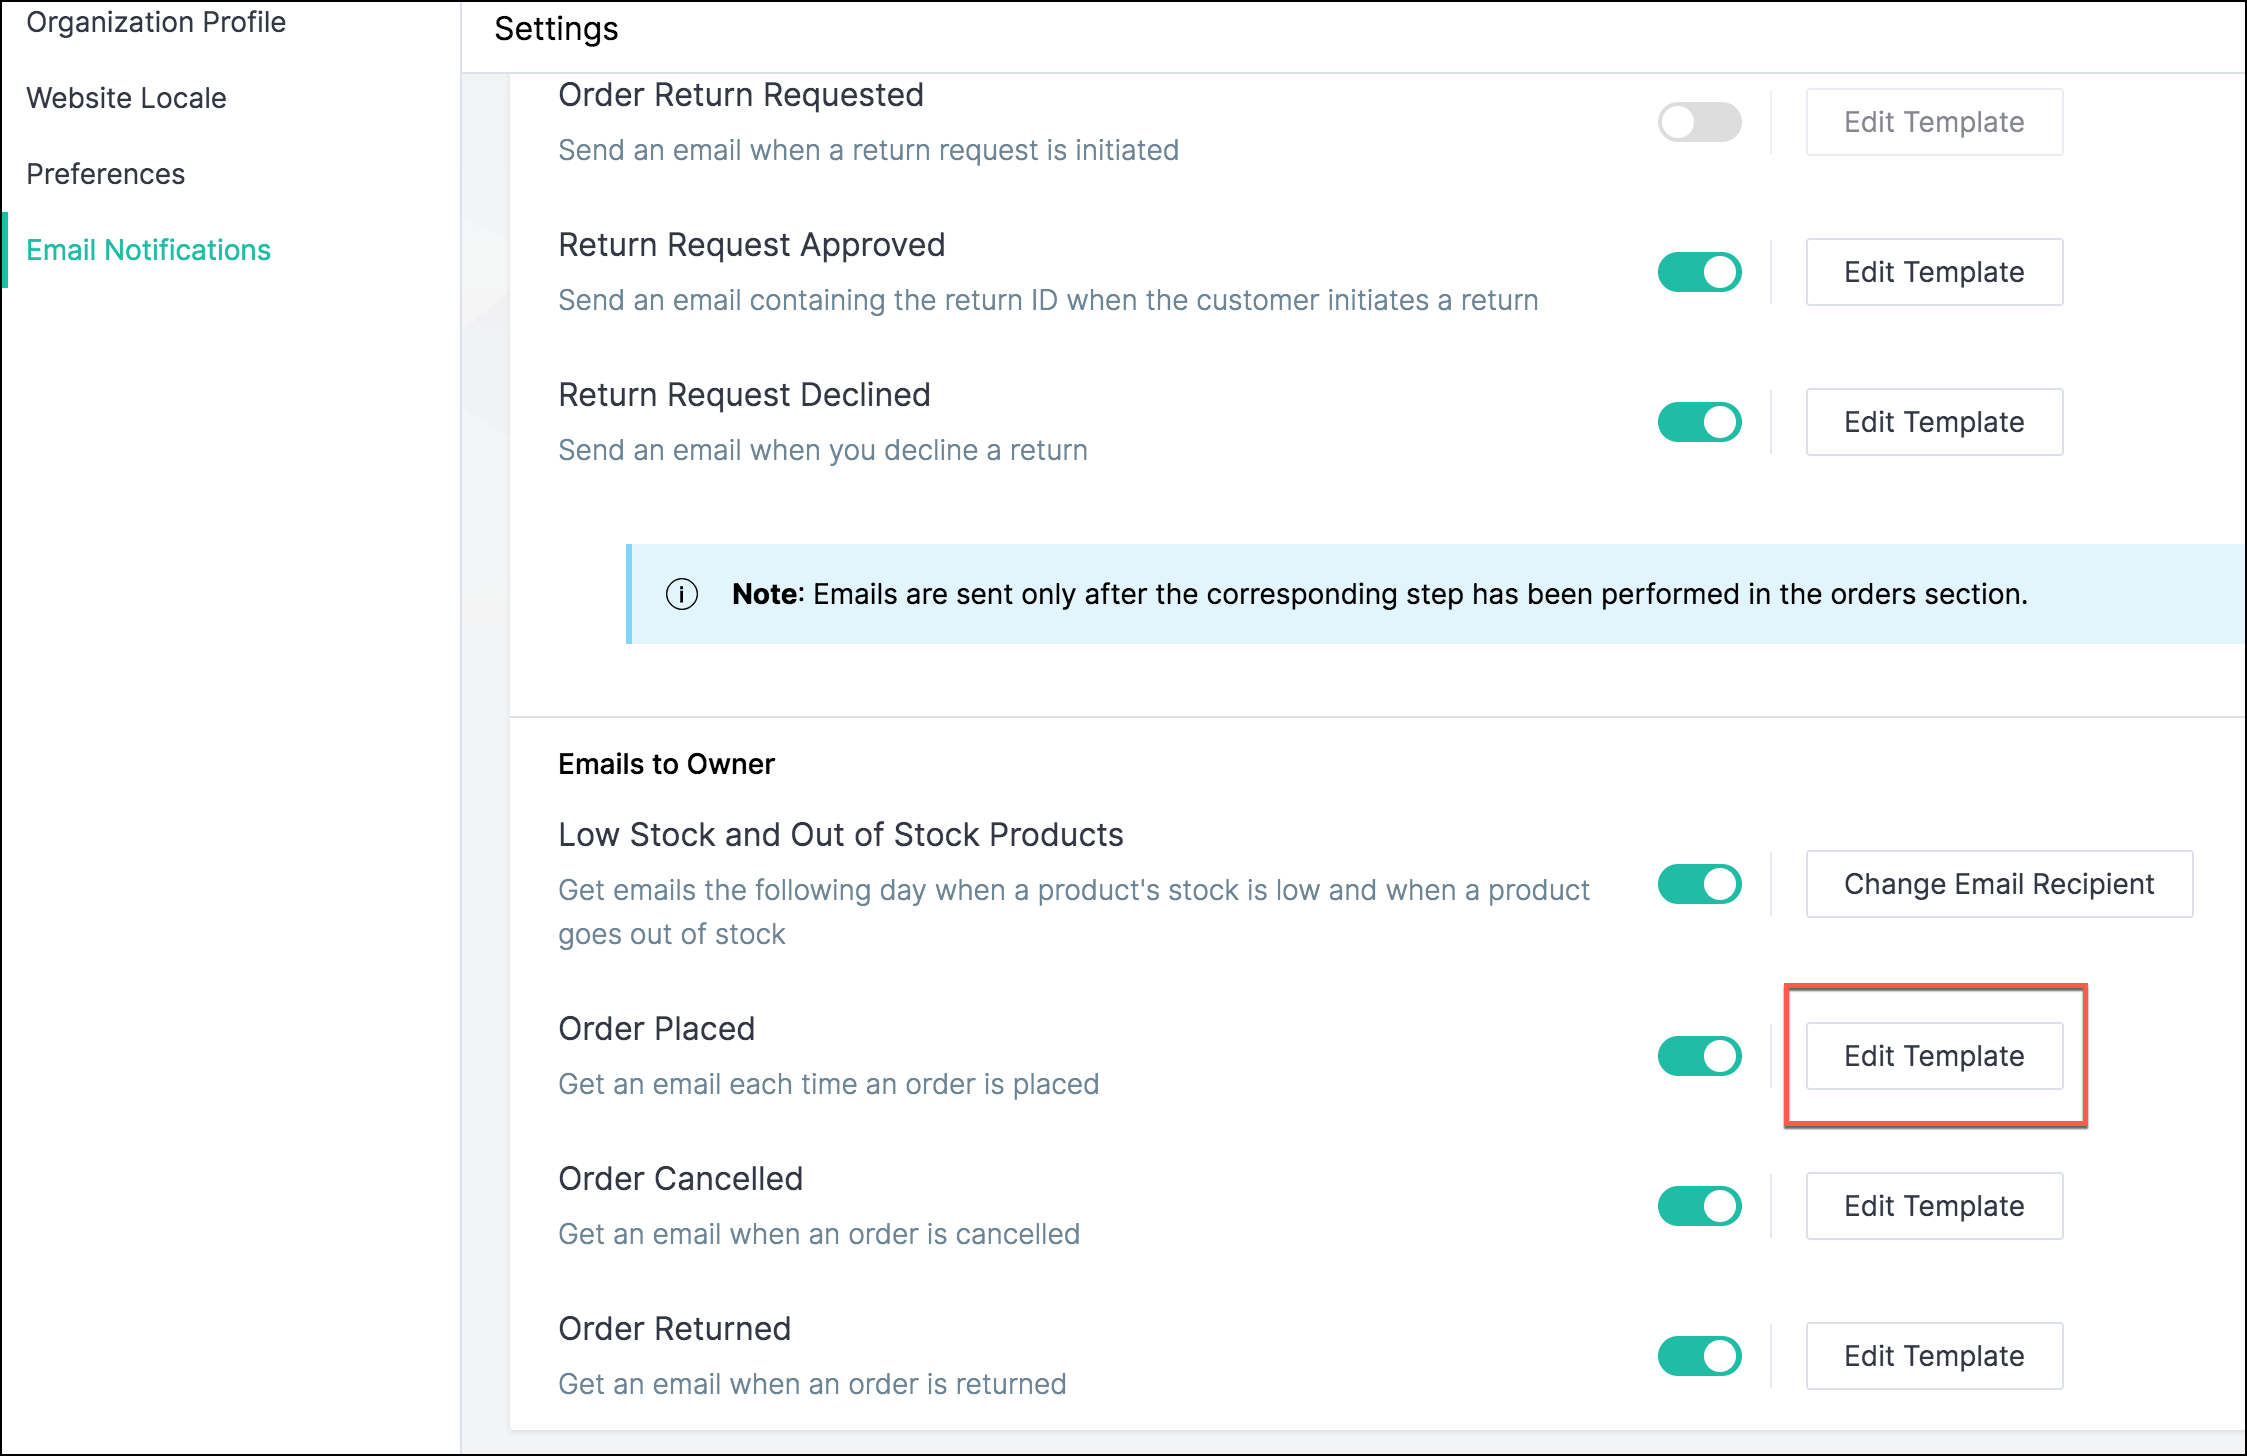
Task: Enable the Order Return Requested toggle
Action: click(x=1699, y=122)
